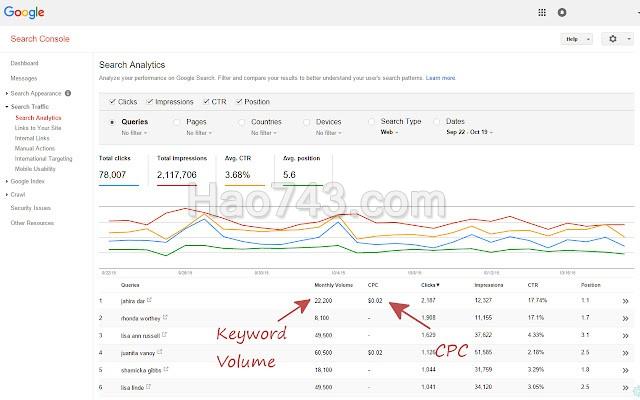Open No filter dropdown under Devices
The height and width of the screenshot is (400, 640).
[329, 133]
